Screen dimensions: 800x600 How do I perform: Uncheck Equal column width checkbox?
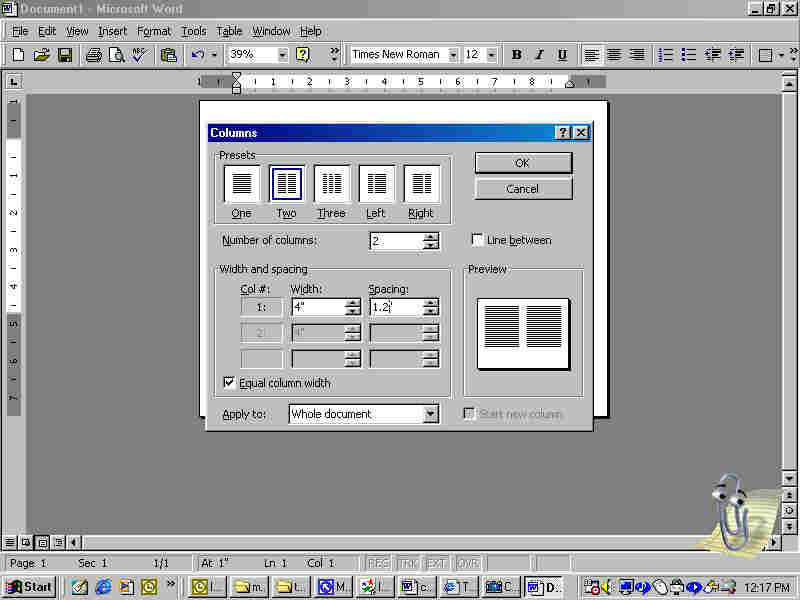click(x=229, y=383)
